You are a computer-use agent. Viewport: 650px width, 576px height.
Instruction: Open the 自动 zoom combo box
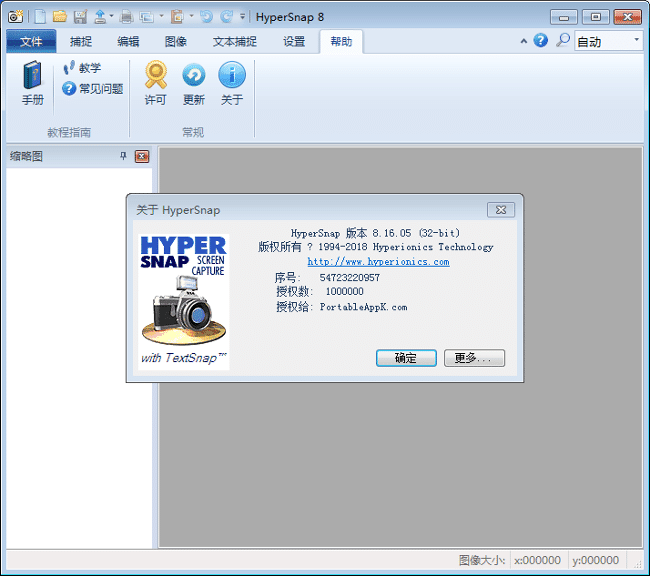(x=608, y=41)
